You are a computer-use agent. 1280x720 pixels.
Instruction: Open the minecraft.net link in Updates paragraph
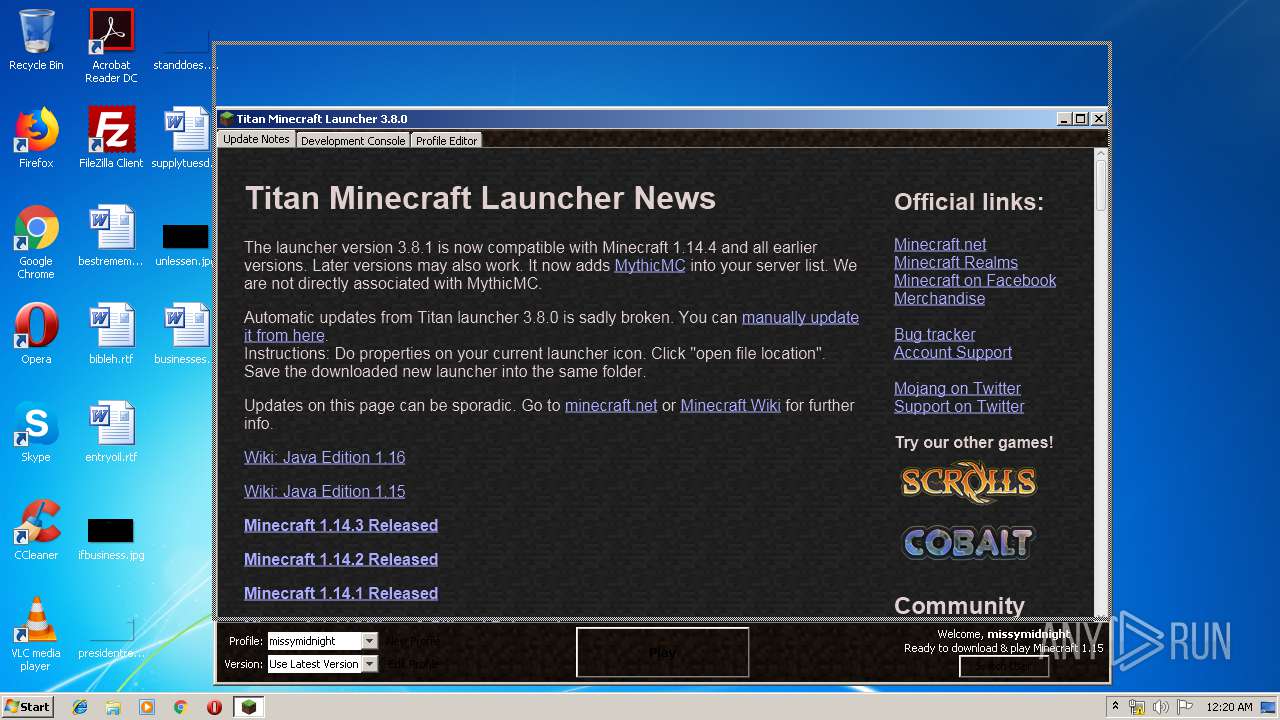[x=611, y=405]
